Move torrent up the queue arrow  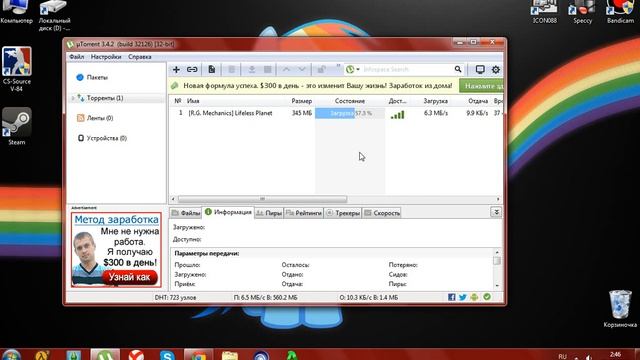click(286, 70)
